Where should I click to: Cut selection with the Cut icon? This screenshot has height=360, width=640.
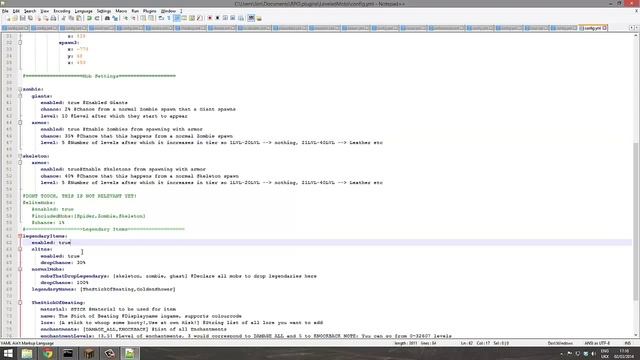tap(64, 18)
